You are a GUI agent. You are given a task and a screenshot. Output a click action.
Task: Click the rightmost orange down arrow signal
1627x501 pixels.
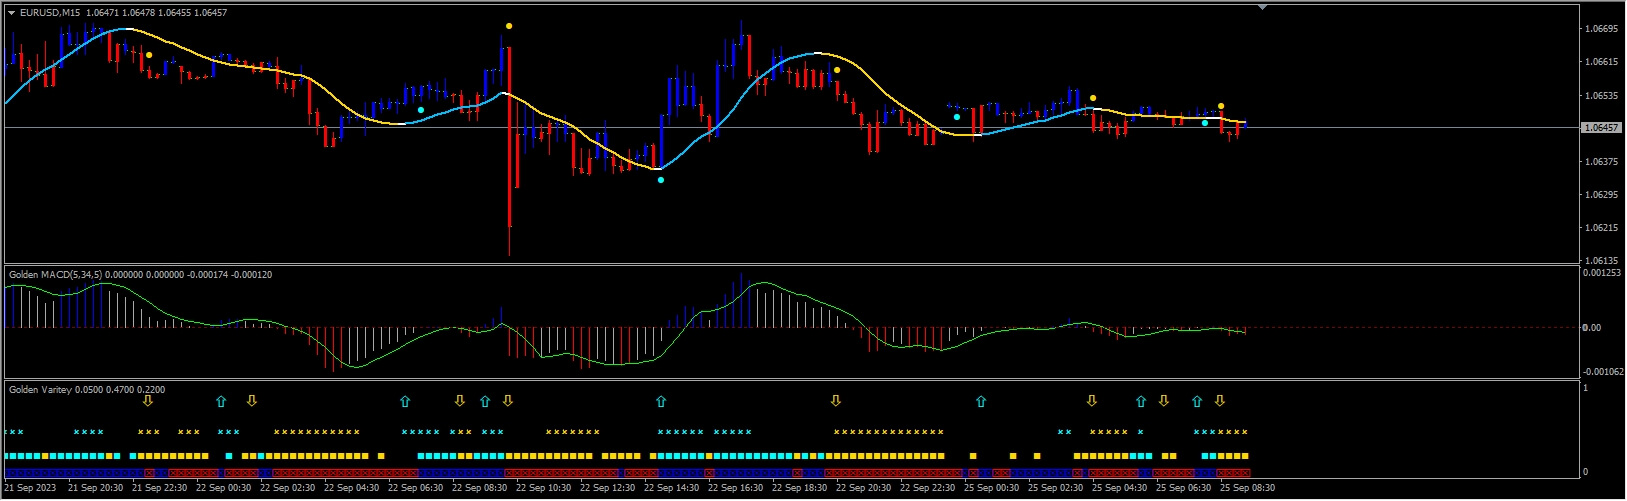(x=1220, y=401)
